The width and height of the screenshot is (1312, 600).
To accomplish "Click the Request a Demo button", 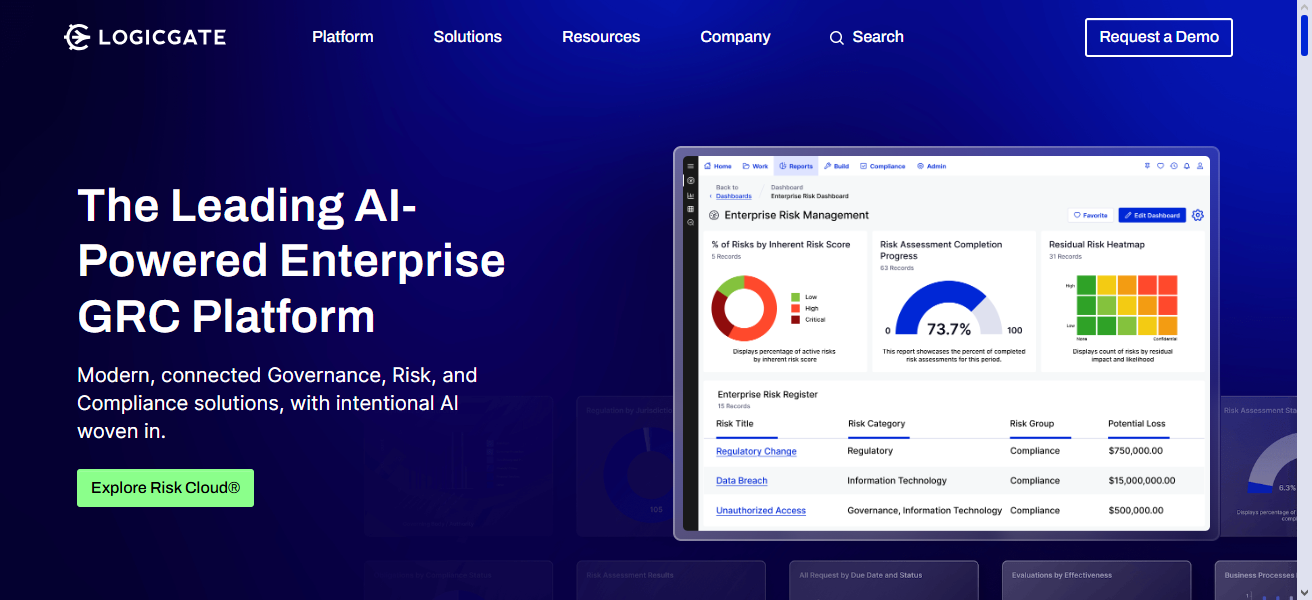I will click(x=1158, y=37).
